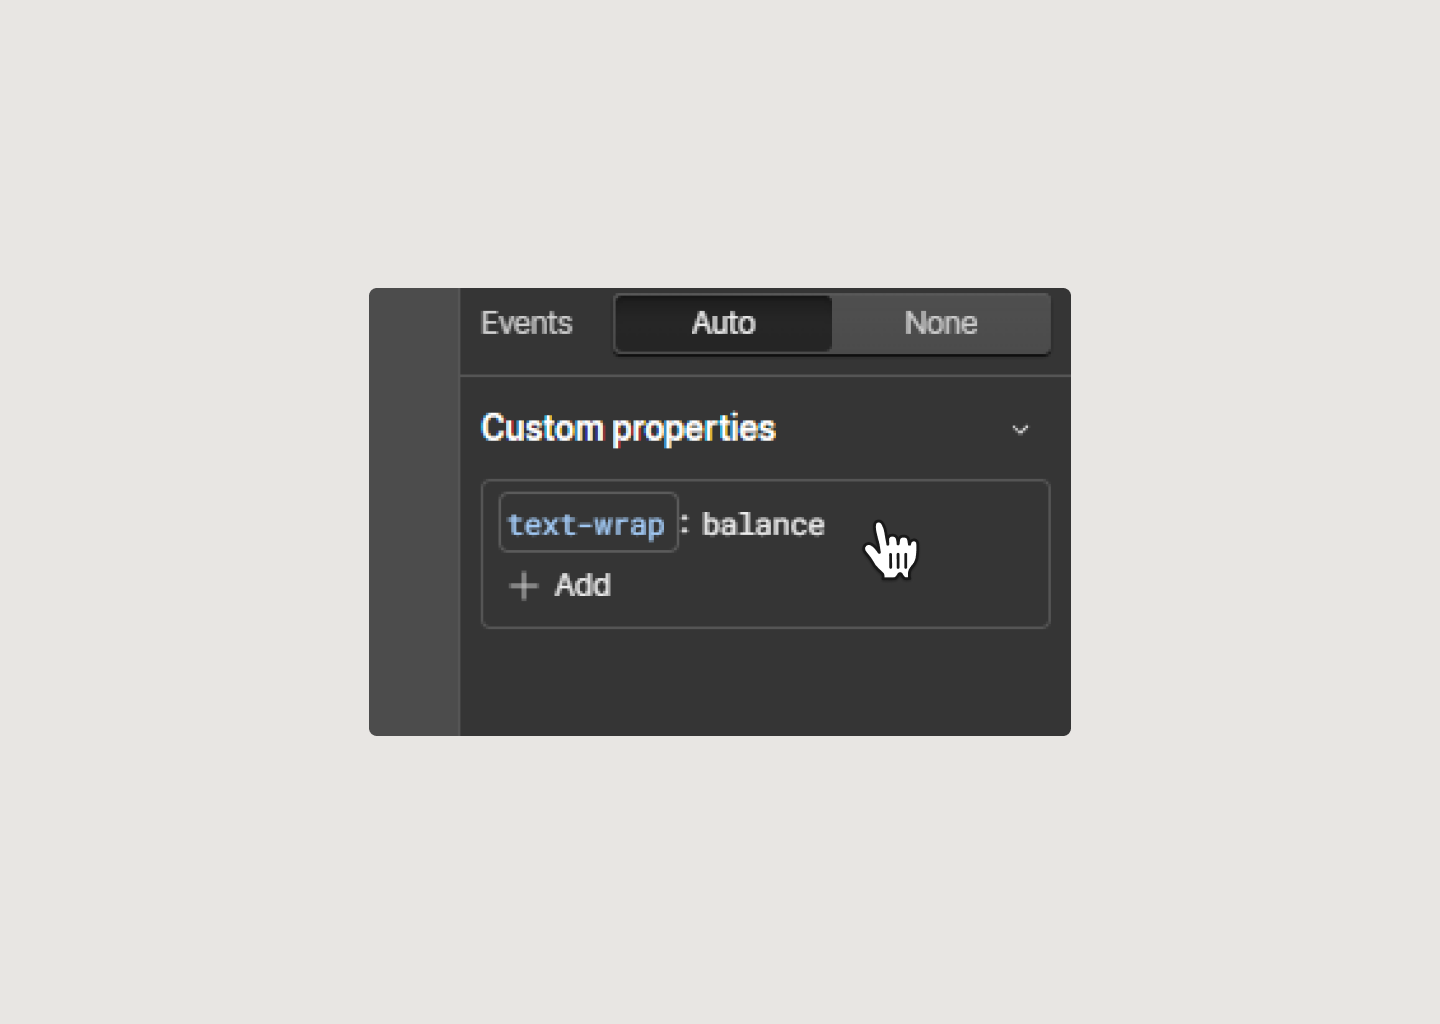The image size is (1440, 1024).
Task: Set pointer Events to None
Action: point(941,323)
